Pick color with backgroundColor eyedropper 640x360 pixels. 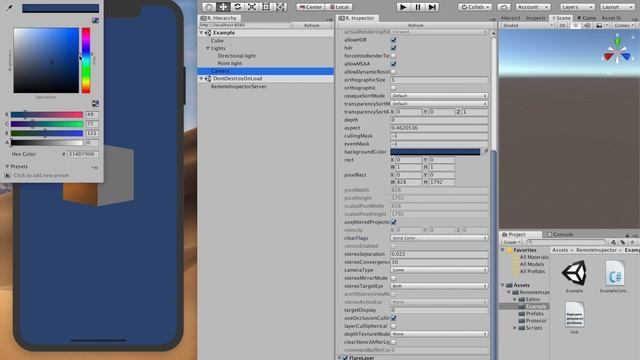(x=485, y=152)
